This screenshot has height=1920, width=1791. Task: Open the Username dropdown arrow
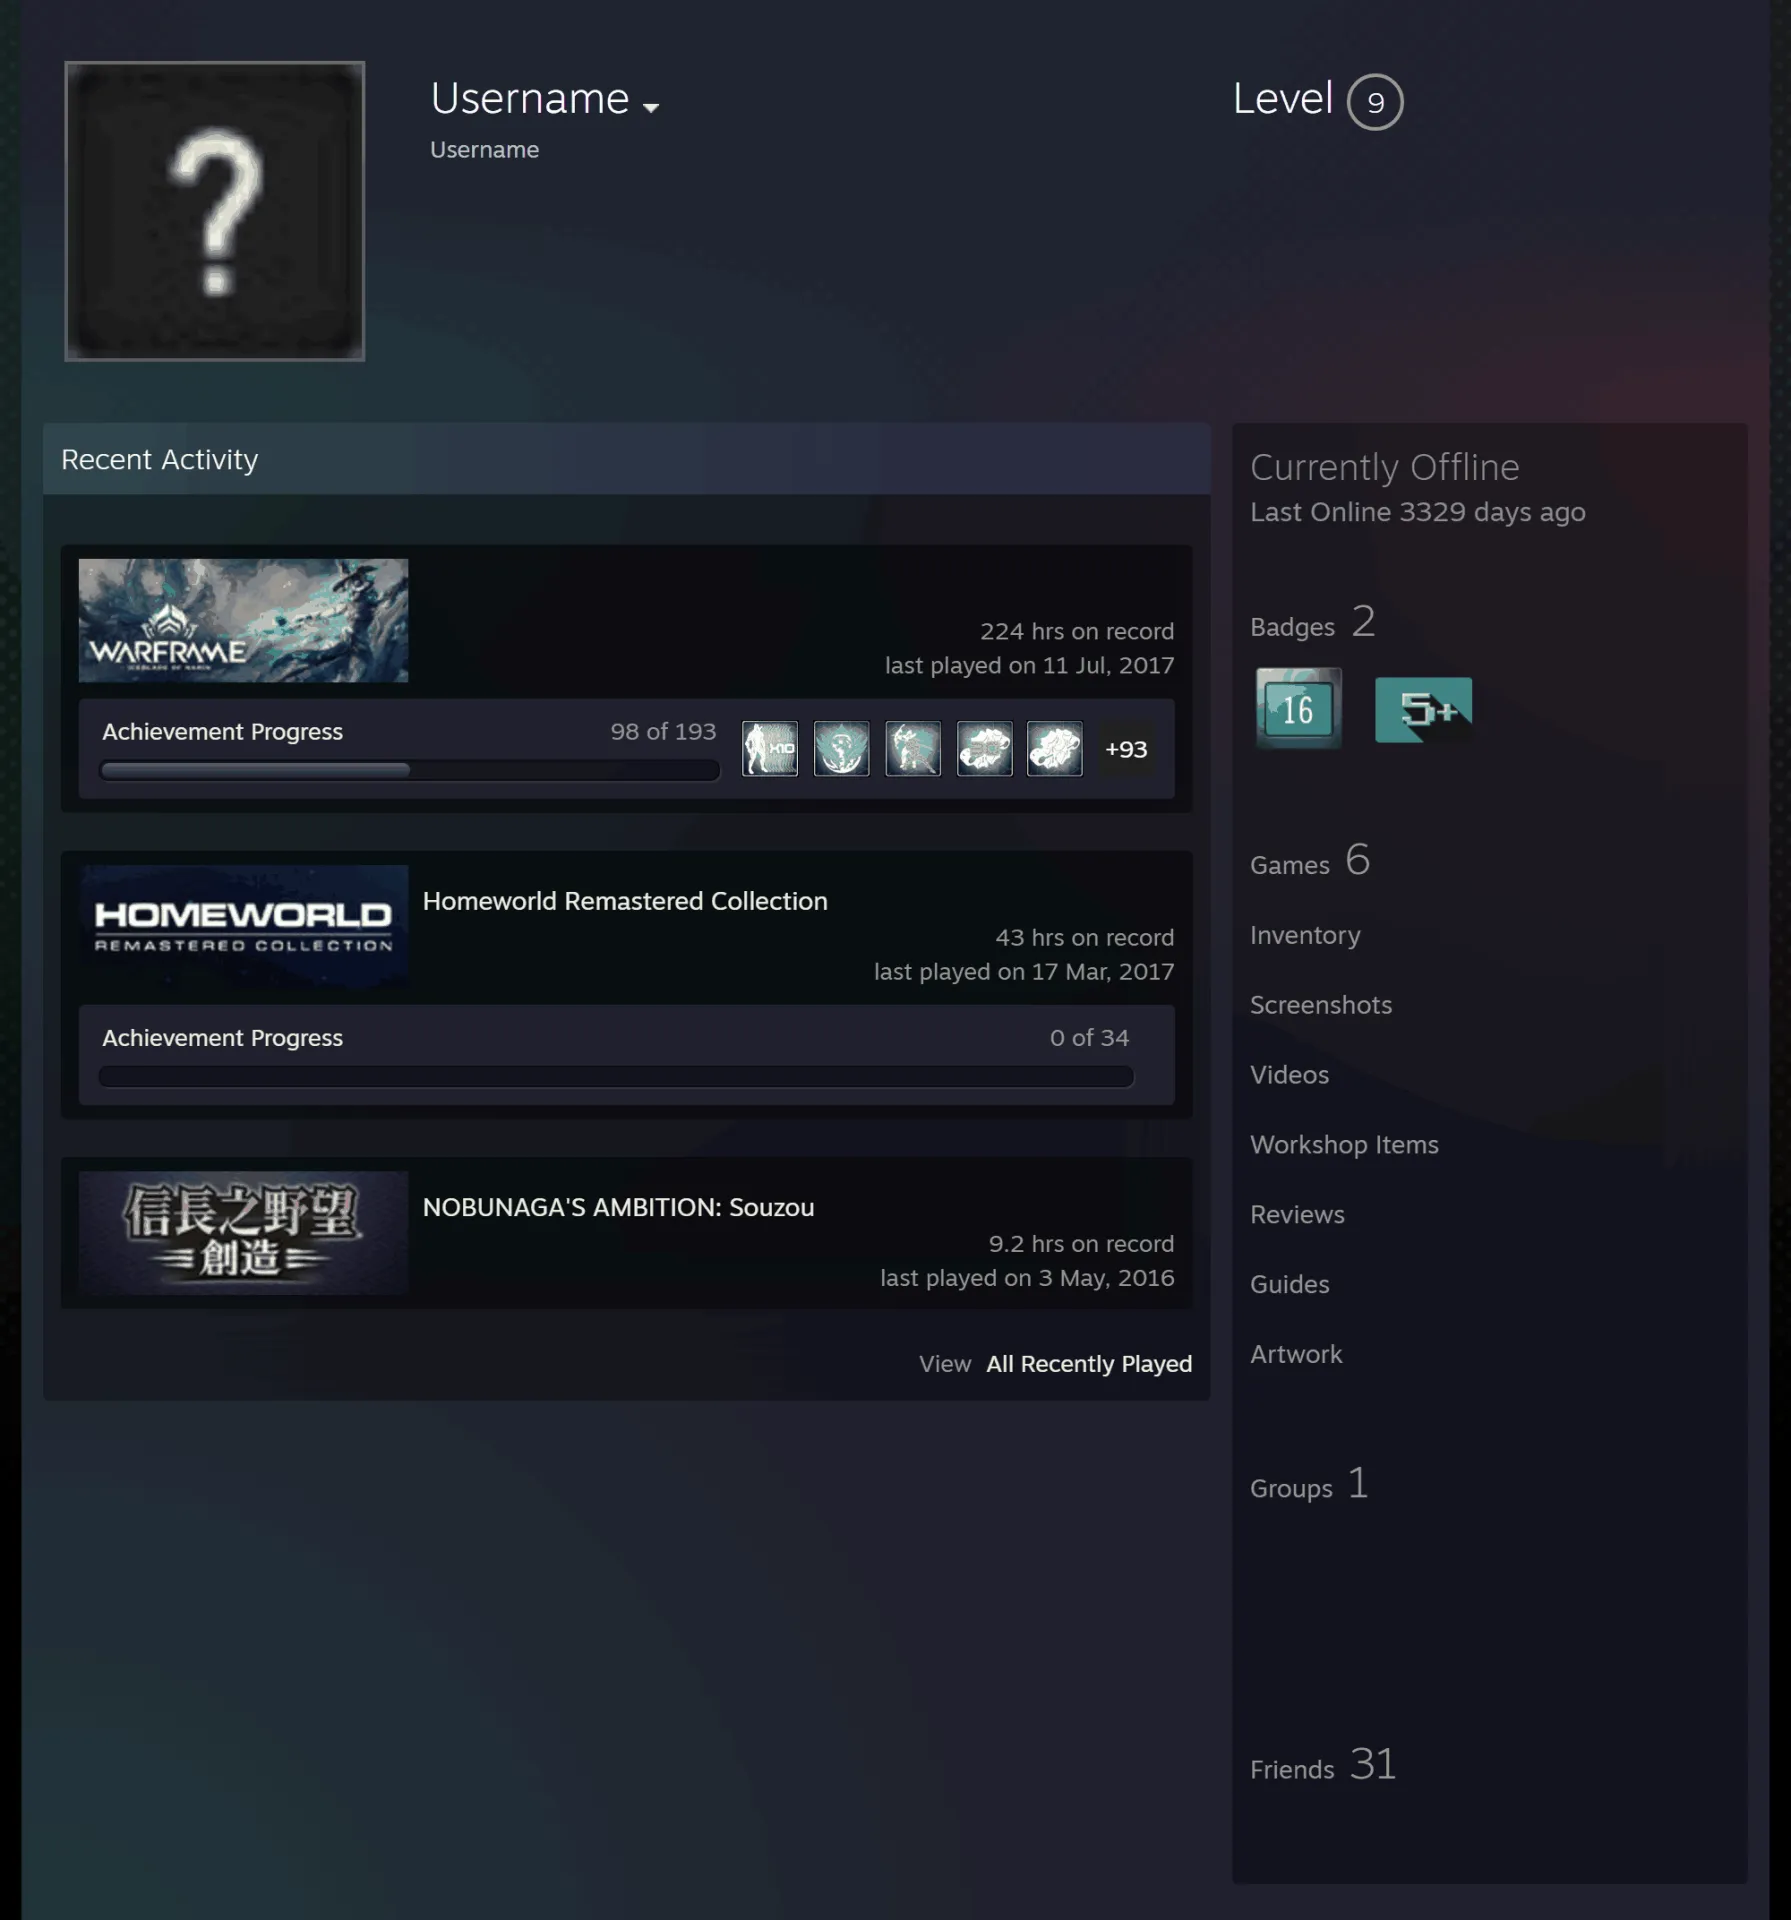pos(651,107)
